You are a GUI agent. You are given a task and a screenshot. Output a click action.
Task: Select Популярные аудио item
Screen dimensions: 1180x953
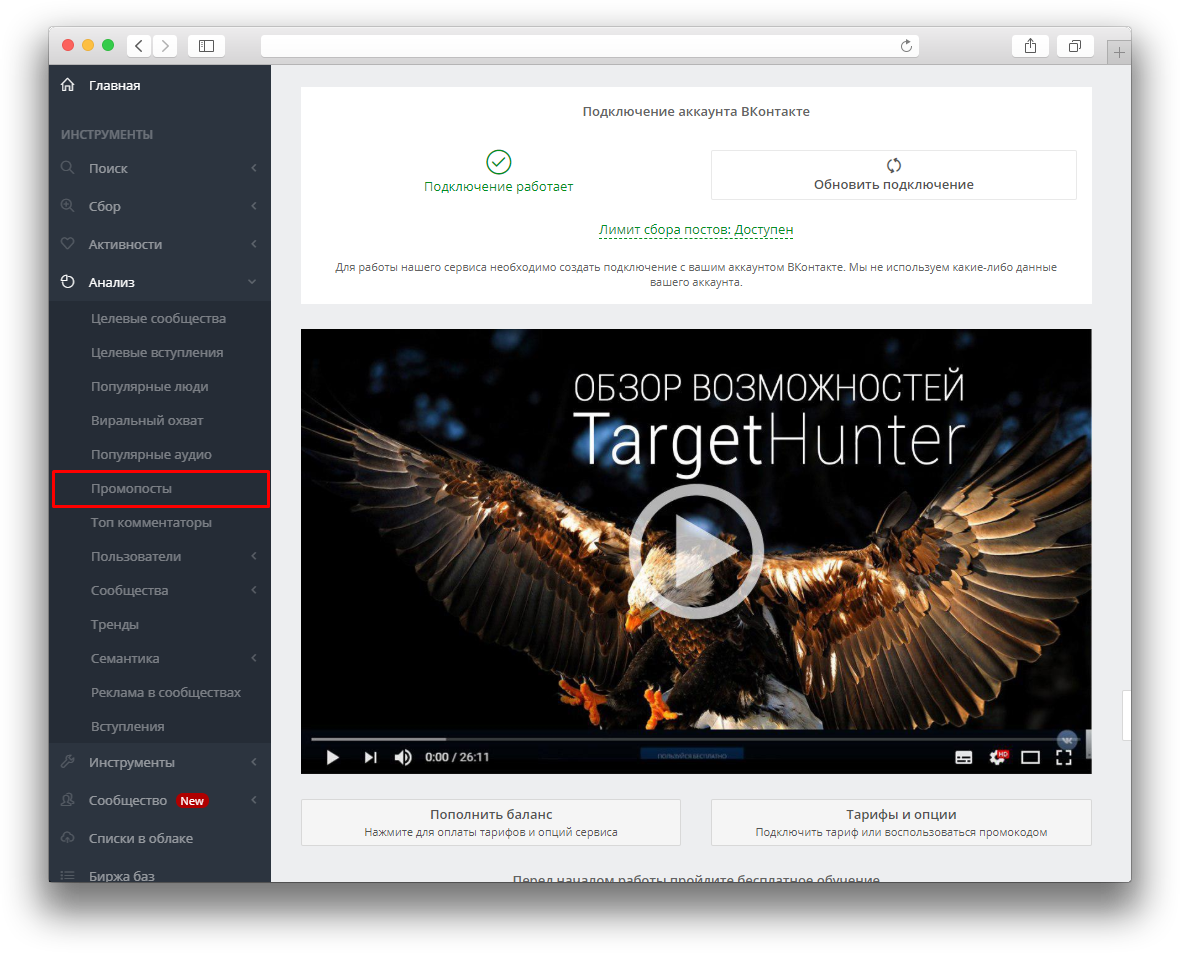point(151,454)
